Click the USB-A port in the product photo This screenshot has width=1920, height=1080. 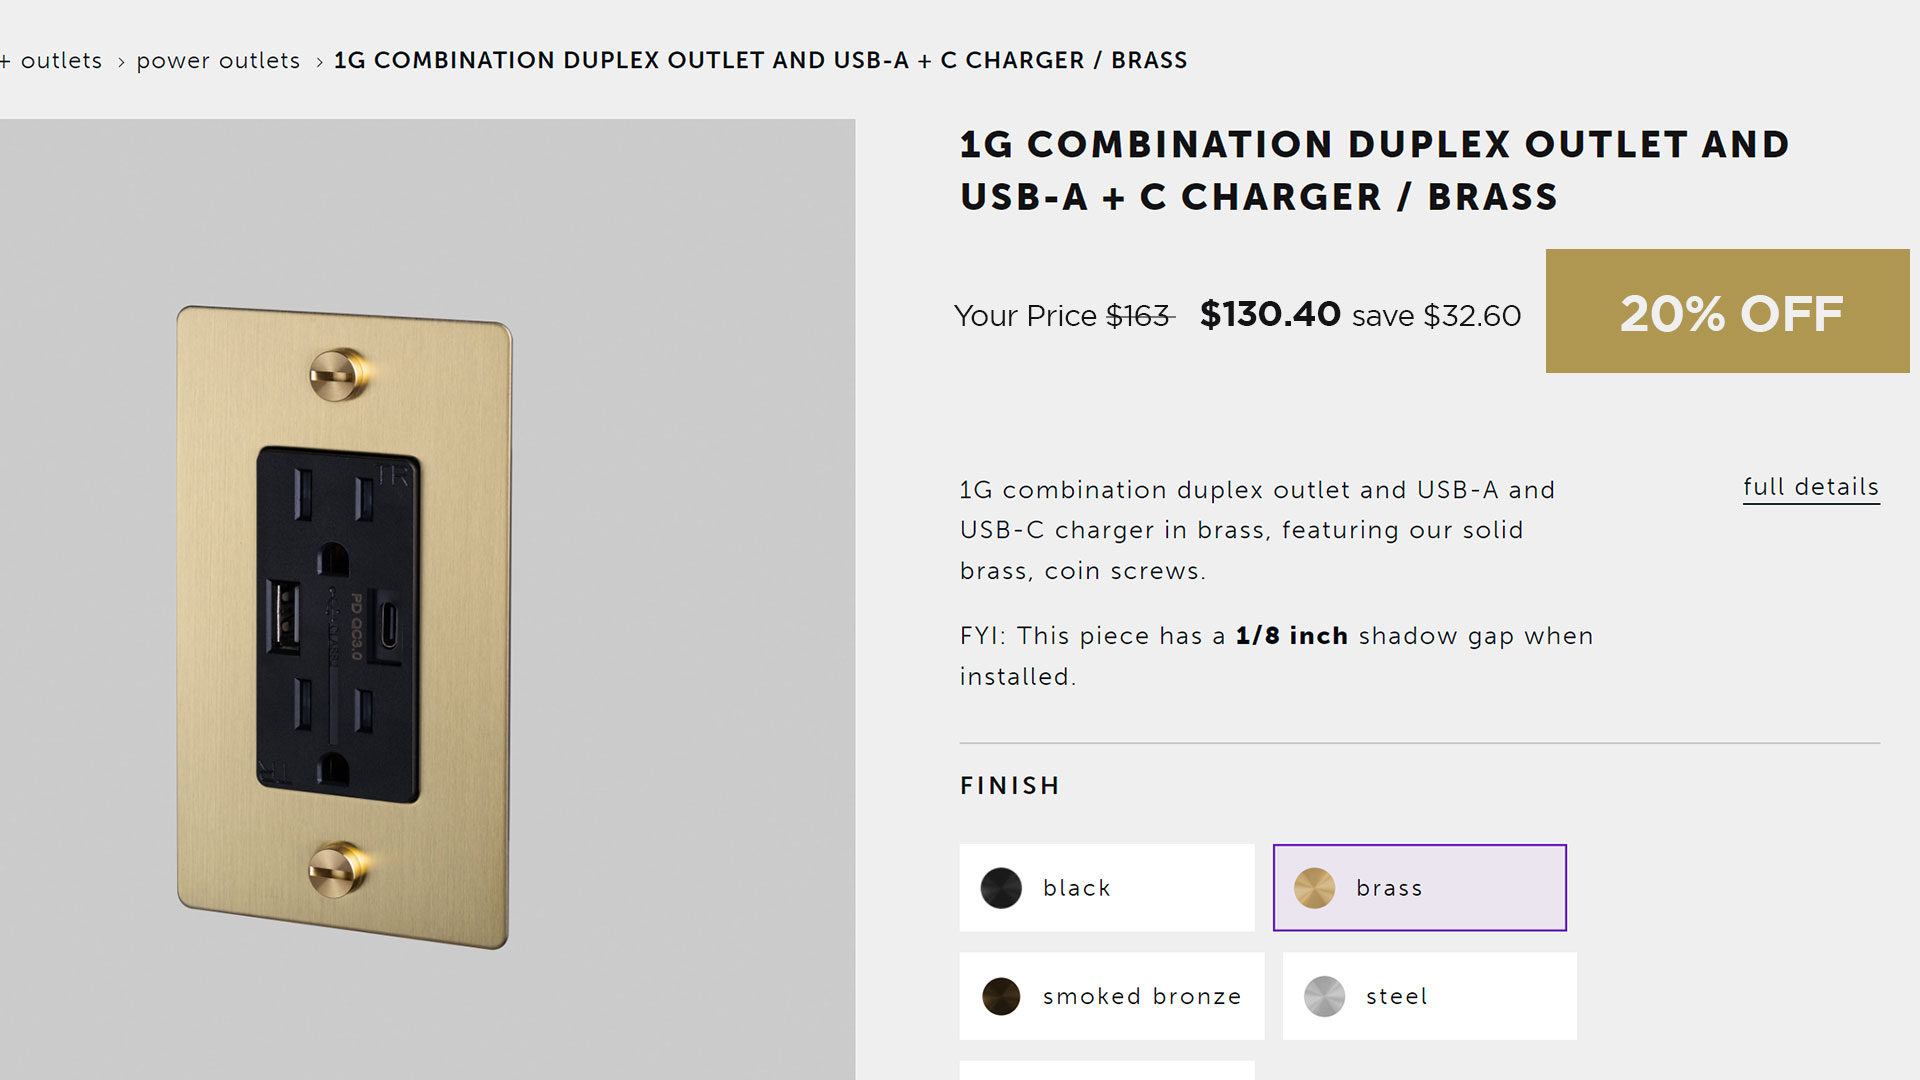(x=284, y=617)
